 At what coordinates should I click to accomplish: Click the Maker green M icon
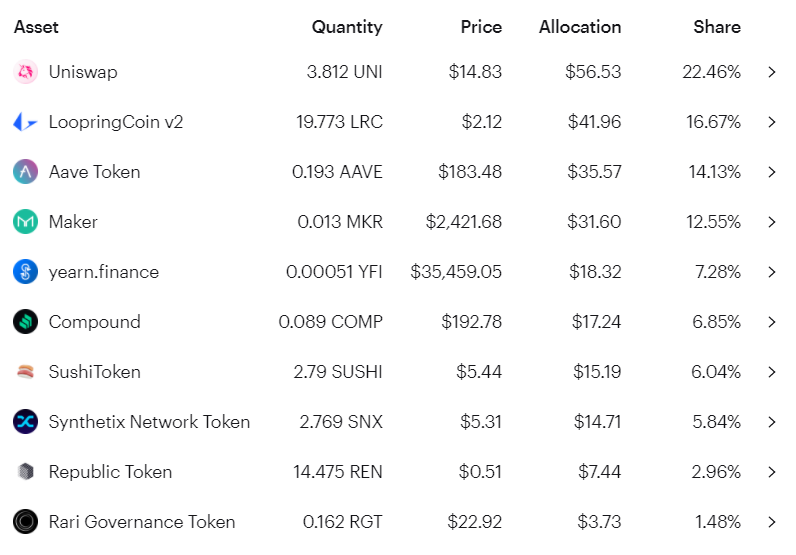25,222
